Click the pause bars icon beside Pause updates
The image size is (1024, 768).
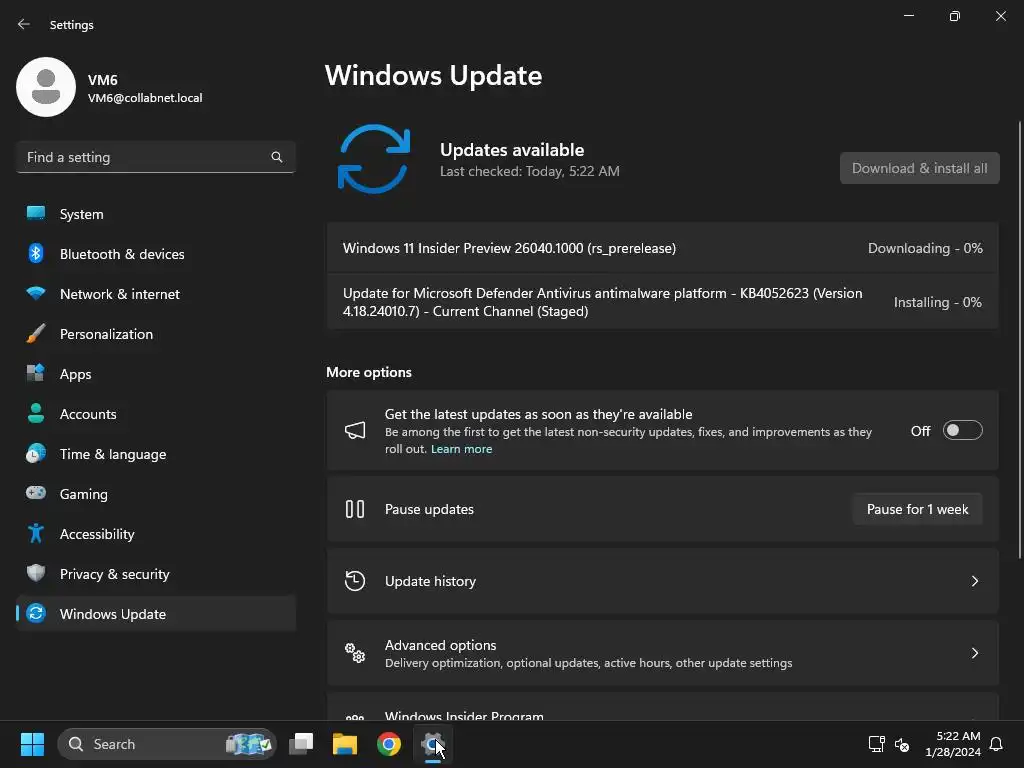click(x=355, y=509)
